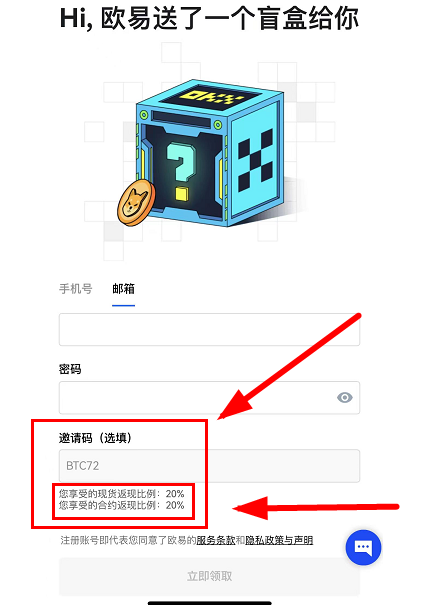Click the invite code field showing BTC72
Image resolution: width=432 pixels, height=605 pixels.
[x=209, y=466]
